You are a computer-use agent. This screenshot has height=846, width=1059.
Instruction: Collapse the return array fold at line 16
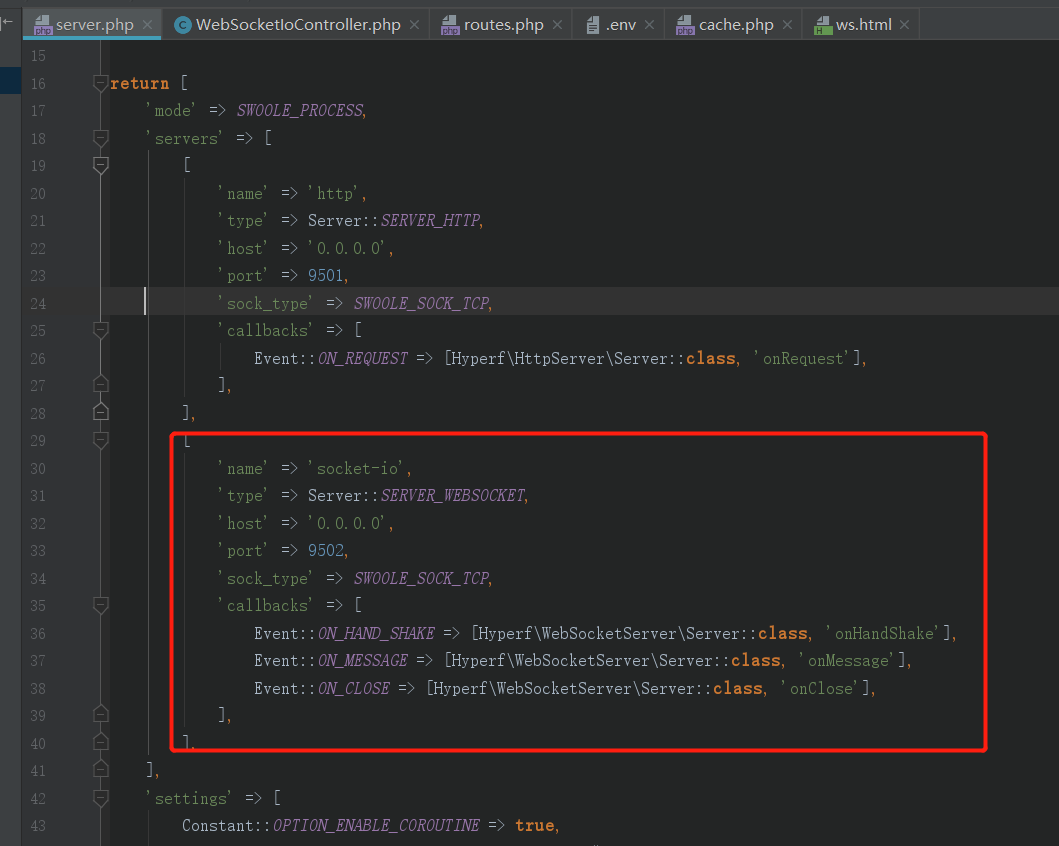(101, 84)
